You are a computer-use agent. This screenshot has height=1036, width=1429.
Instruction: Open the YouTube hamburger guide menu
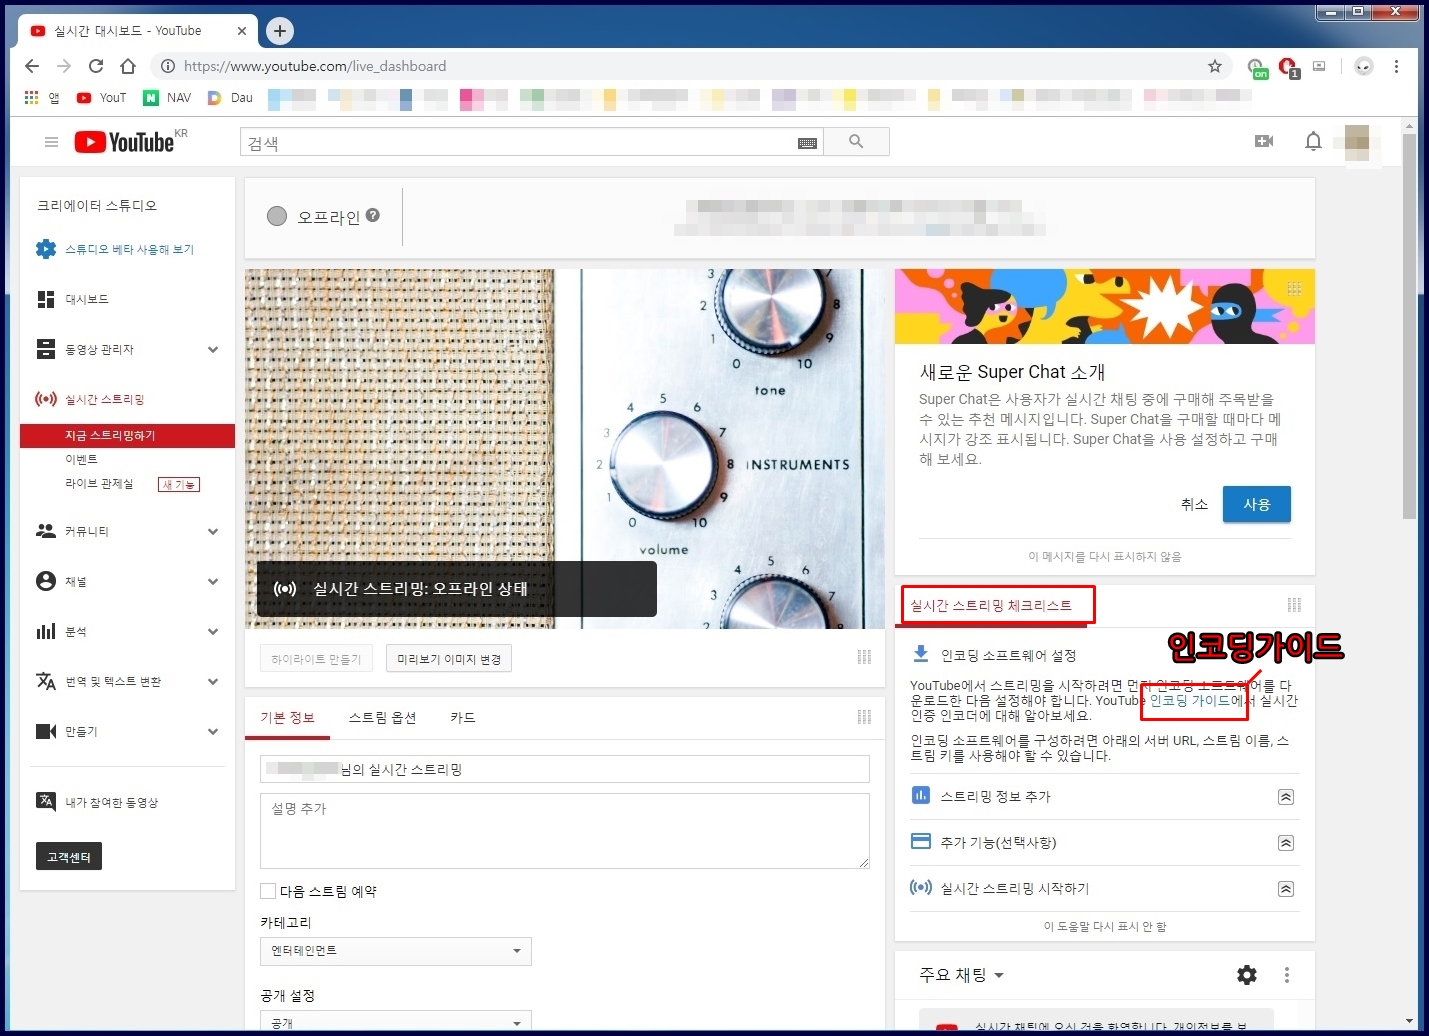[51, 142]
